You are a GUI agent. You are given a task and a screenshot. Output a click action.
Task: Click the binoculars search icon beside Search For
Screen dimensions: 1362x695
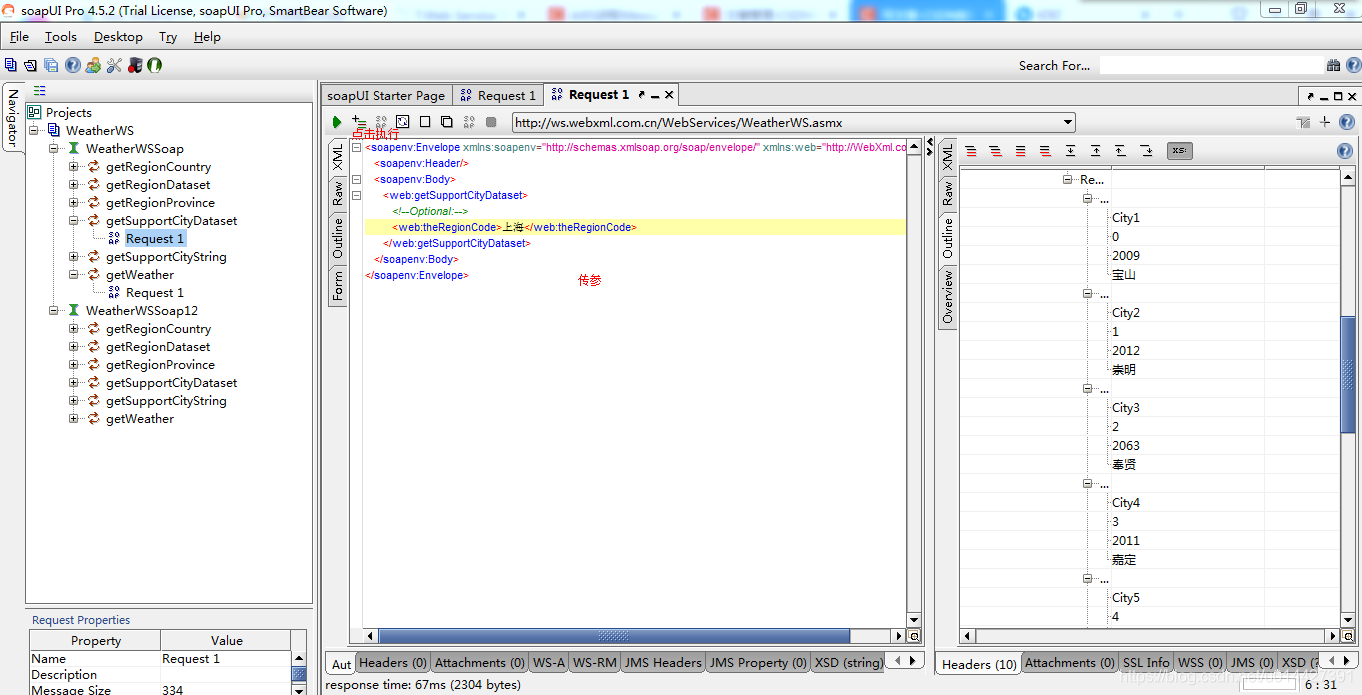pos(1333,65)
